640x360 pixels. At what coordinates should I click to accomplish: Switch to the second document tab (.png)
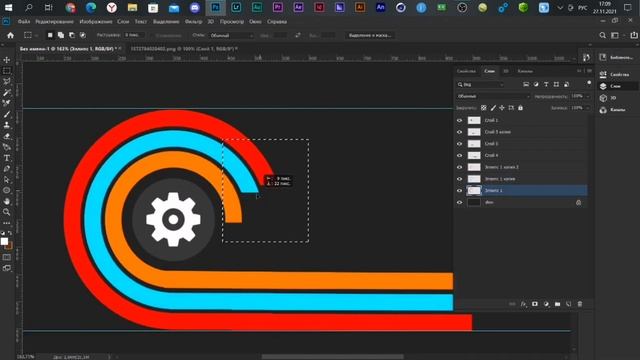coord(184,49)
